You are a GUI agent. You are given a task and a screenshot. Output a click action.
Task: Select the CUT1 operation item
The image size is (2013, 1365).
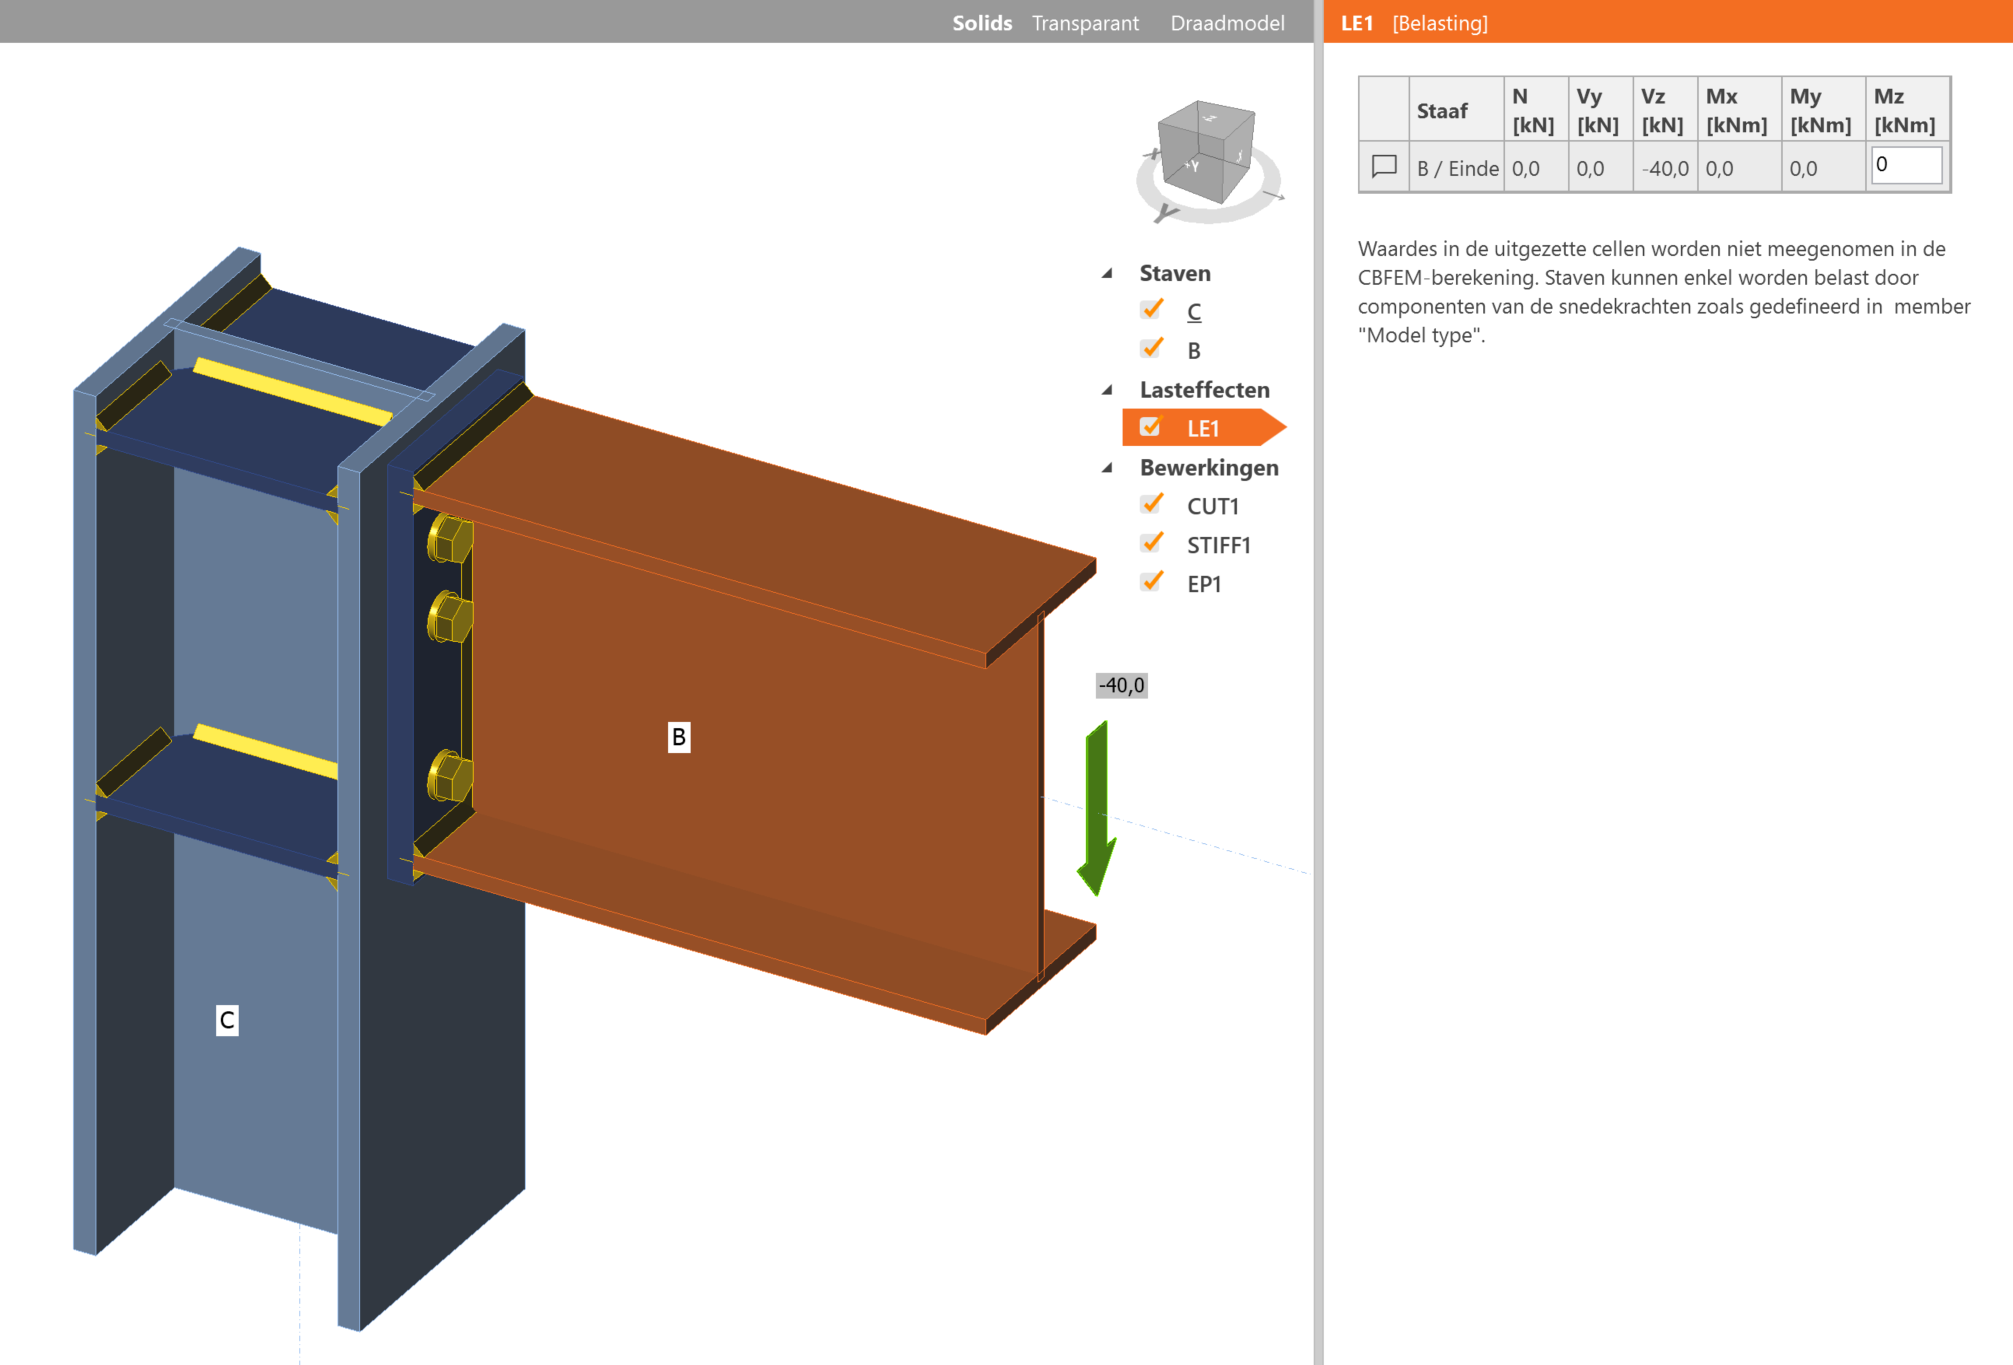pos(1212,506)
